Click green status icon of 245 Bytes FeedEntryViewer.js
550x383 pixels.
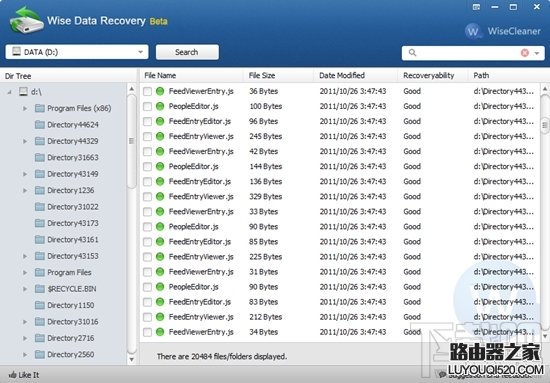[160, 136]
